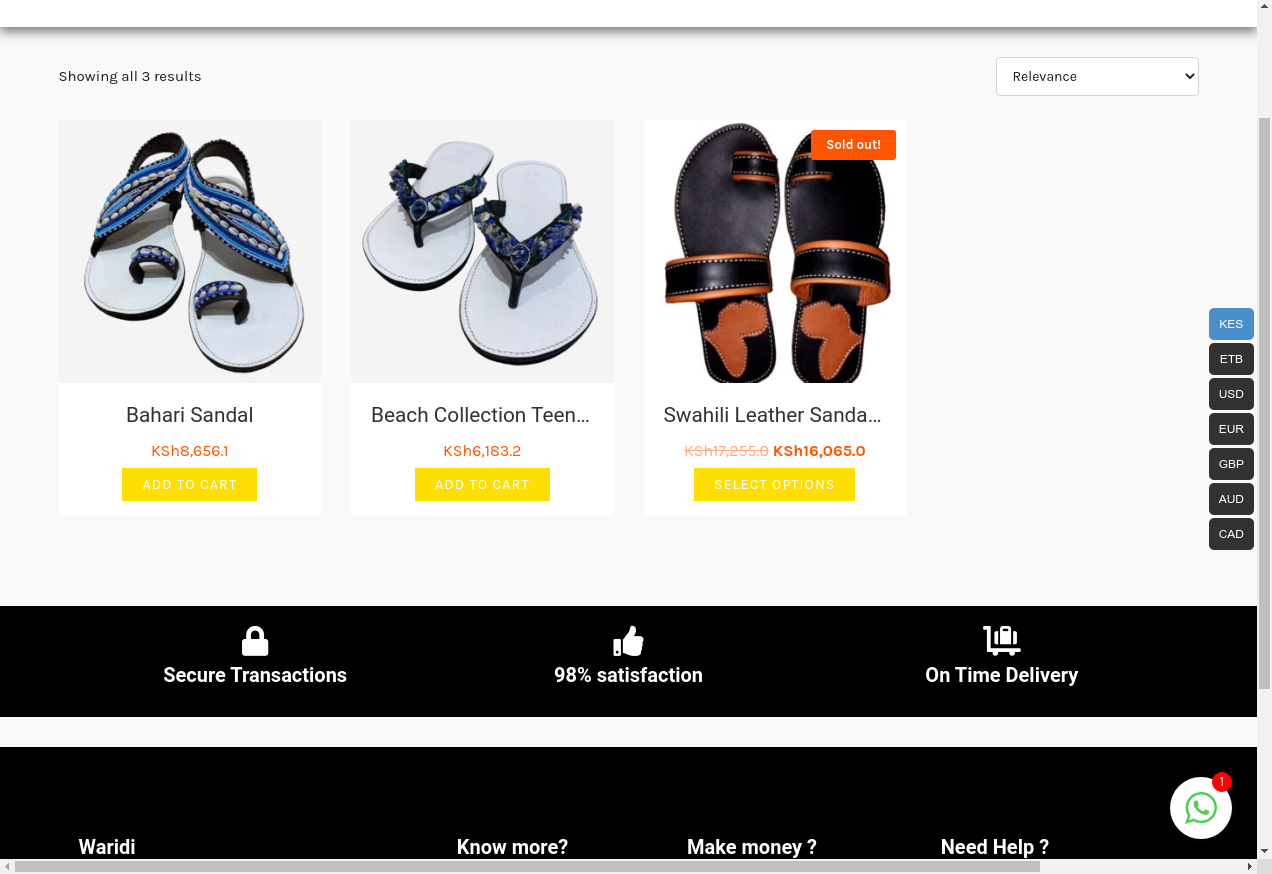Image resolution: width=1272 pixels, height=874 pixels.
Task: Choose the AUD currency button
Action: tap(1231, 499)
